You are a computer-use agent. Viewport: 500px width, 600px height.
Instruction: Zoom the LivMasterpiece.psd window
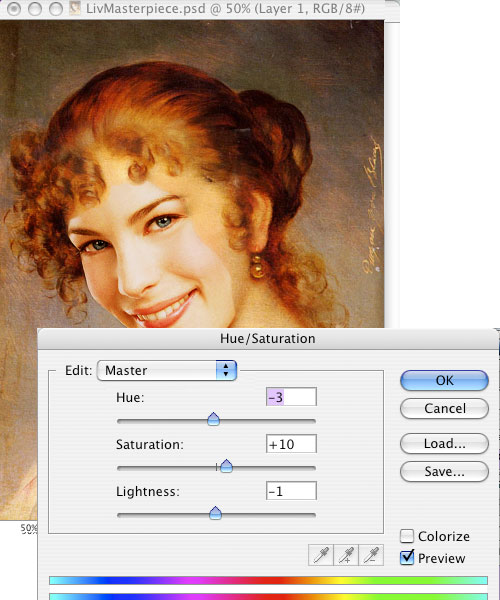coord(56,8)
